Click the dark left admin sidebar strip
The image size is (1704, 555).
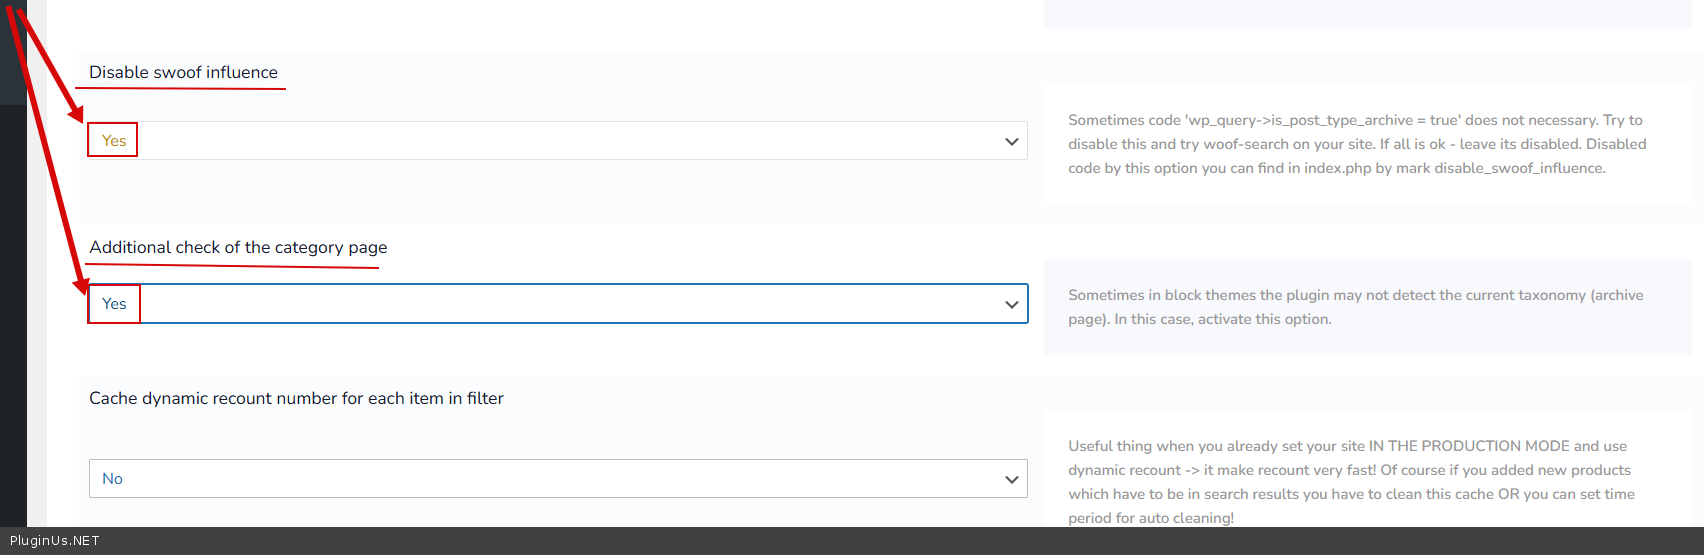[13, 300]
